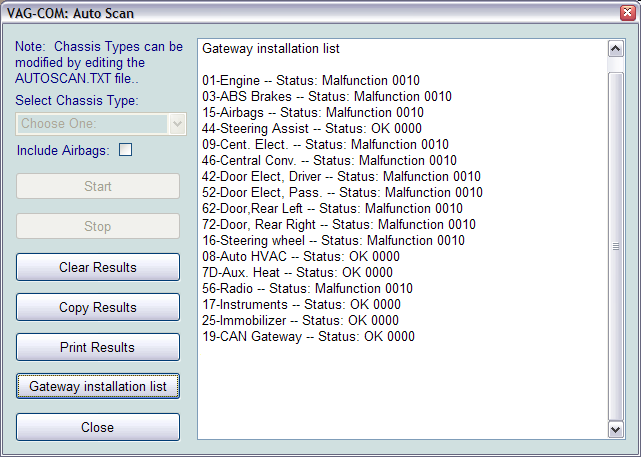
Task: Click the 08-Auto HVAC status line
Action: tap(300, 257)
